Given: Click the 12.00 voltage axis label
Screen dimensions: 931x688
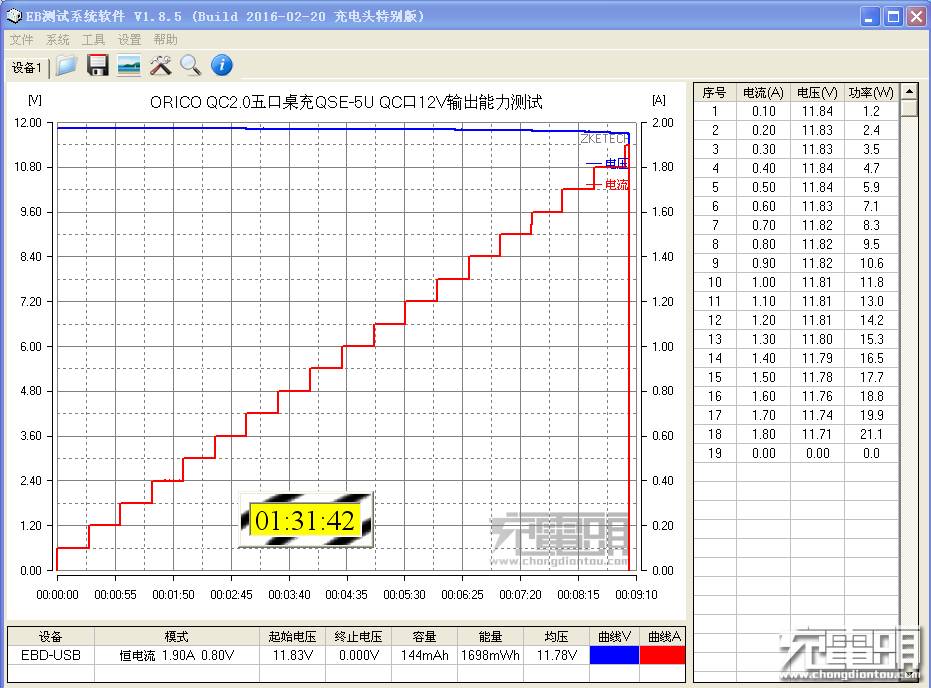Looking at the screenshot, I should pos(27,123).
